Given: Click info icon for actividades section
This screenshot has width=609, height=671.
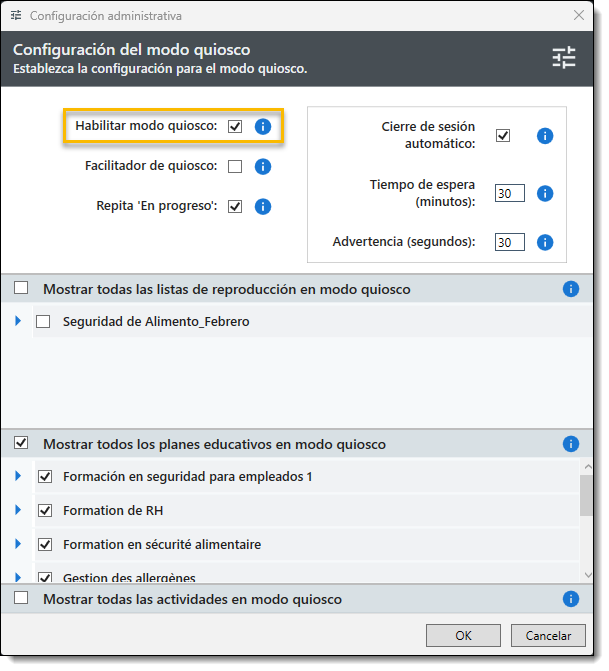Looking at the screenshot, I should pos(571,599).
